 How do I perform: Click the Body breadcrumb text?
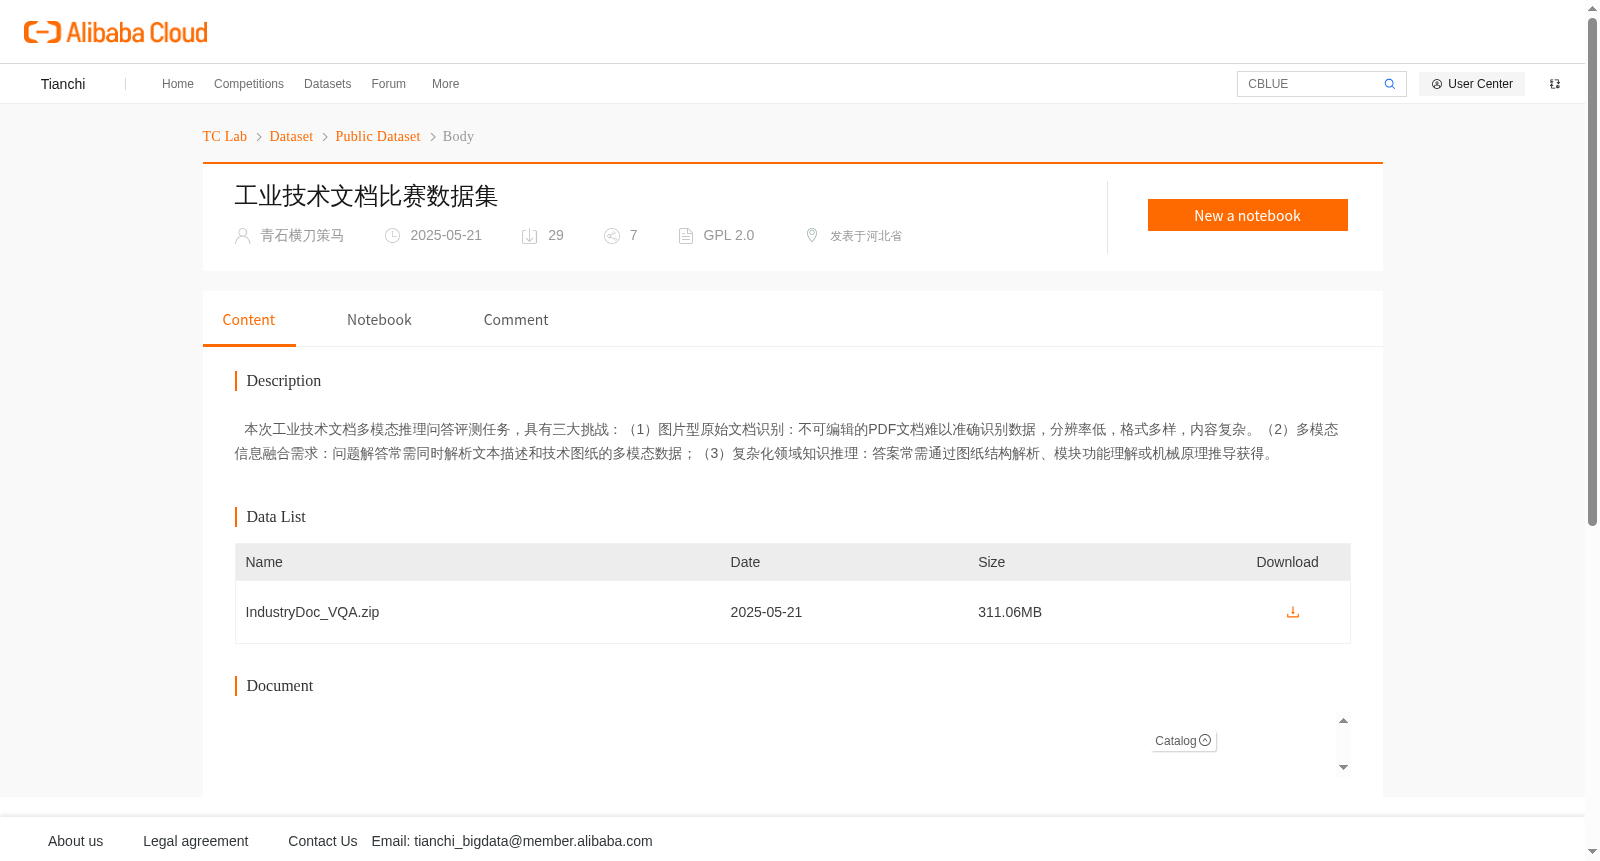458,136
